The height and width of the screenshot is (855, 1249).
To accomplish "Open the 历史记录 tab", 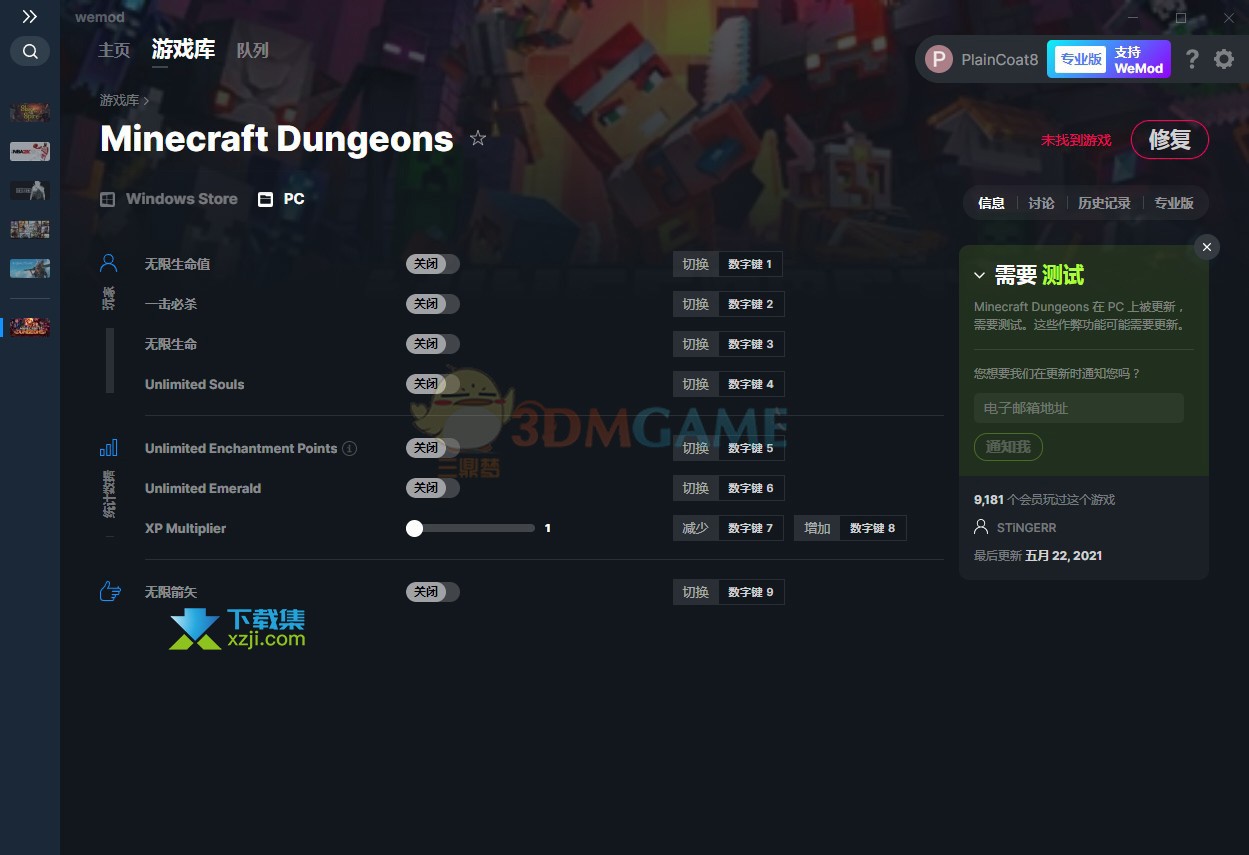I will click(1104, 203).
